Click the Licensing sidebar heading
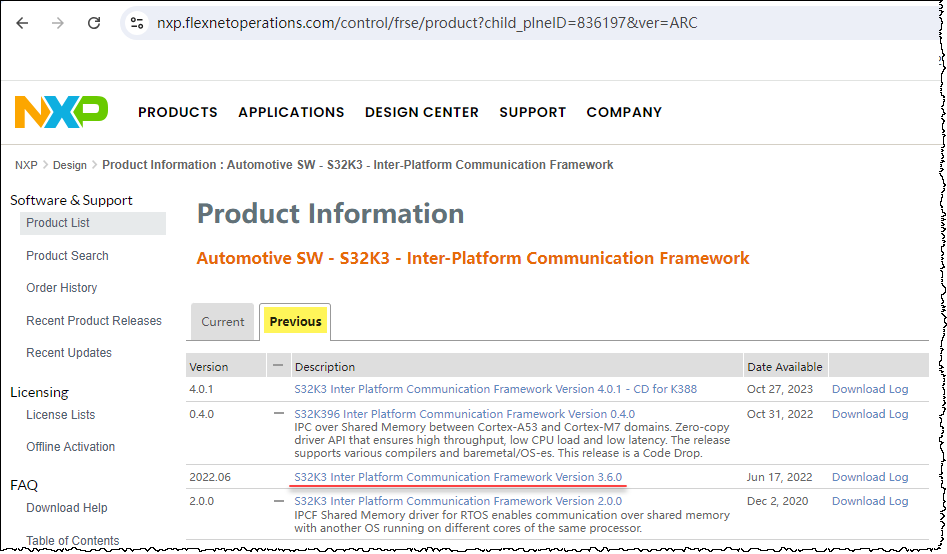Screen dimensions: 947x554 point(39,392)
